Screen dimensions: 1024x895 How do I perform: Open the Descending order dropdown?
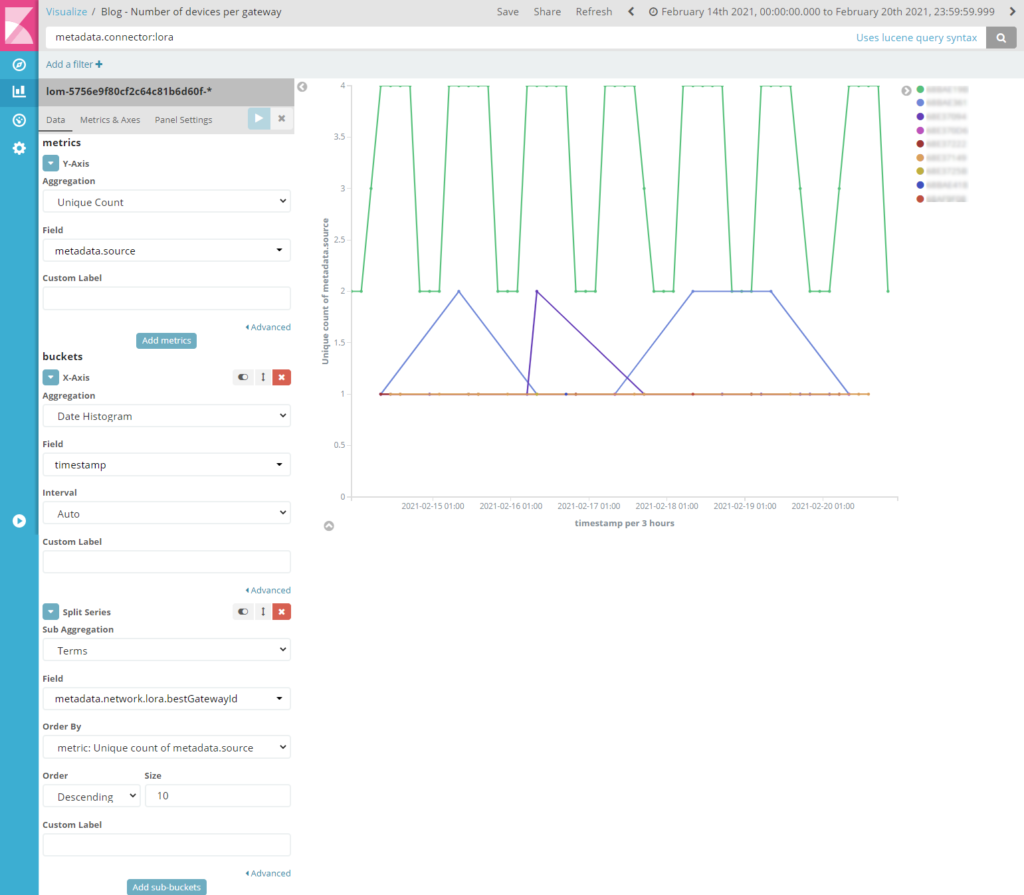(x=91, y=796)
